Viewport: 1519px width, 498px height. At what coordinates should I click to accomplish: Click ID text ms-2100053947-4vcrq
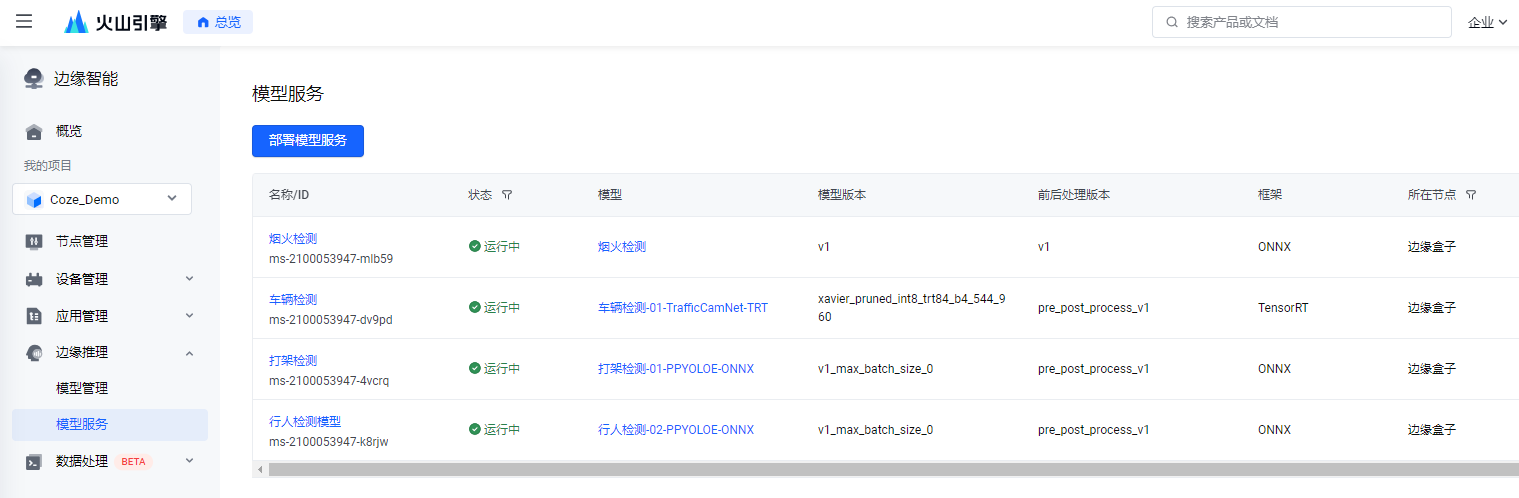coord(329,380)
